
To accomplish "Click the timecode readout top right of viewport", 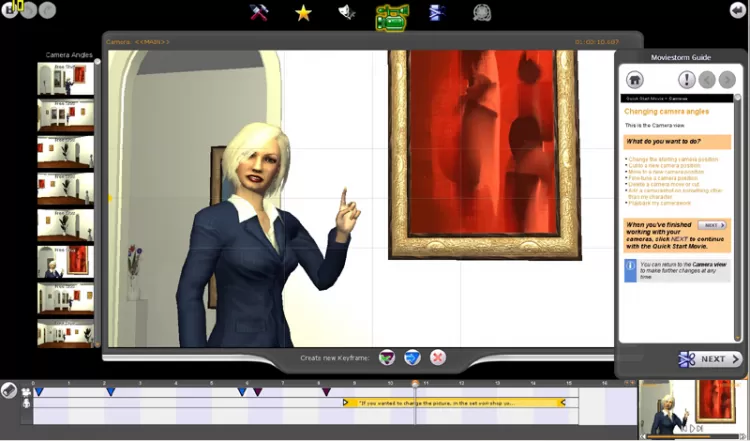I will pyautogui.click(x=597, y=42).
